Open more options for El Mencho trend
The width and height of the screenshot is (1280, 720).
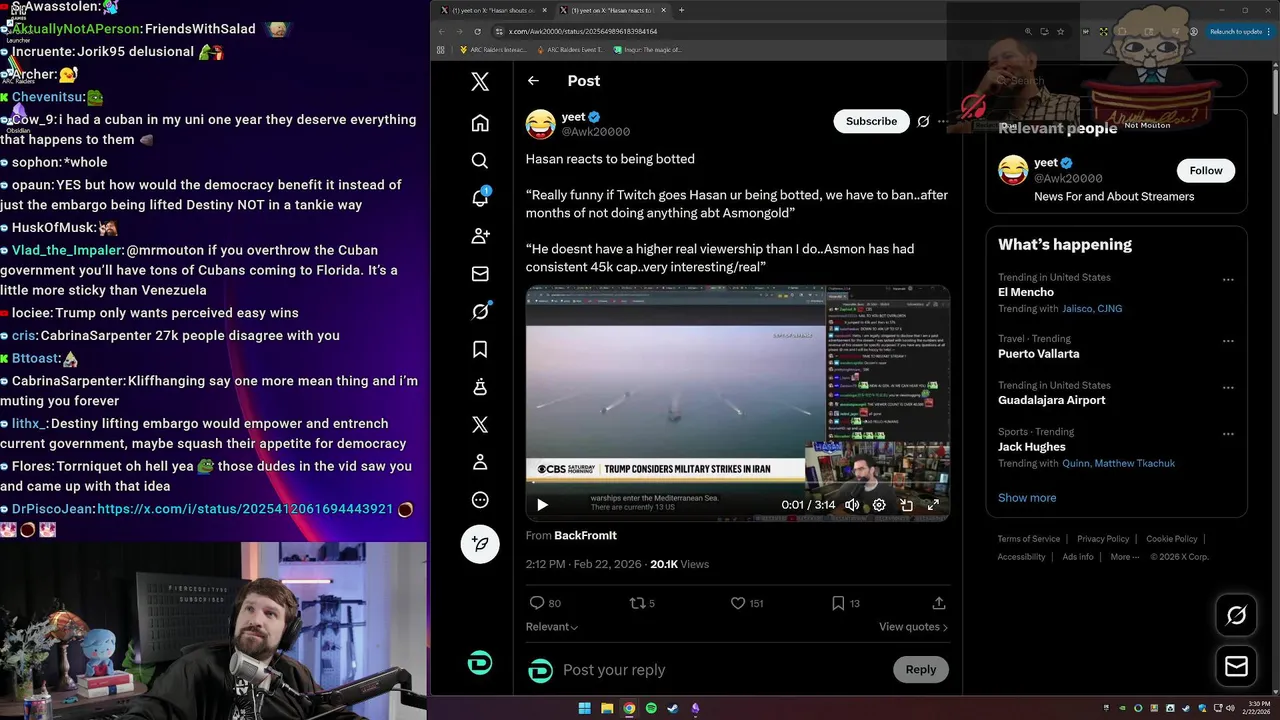[1228, 280]
